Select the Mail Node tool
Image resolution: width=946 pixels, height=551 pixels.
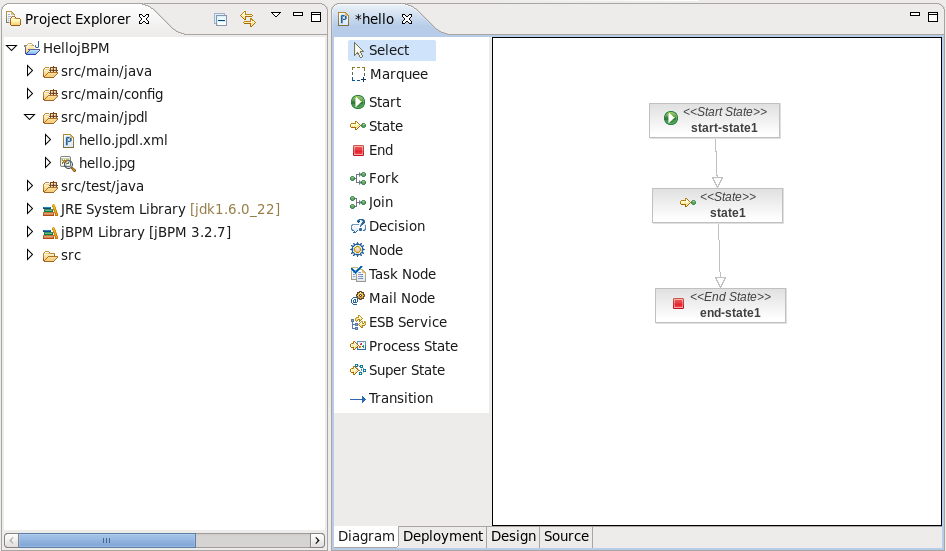(x=392, y=298)
